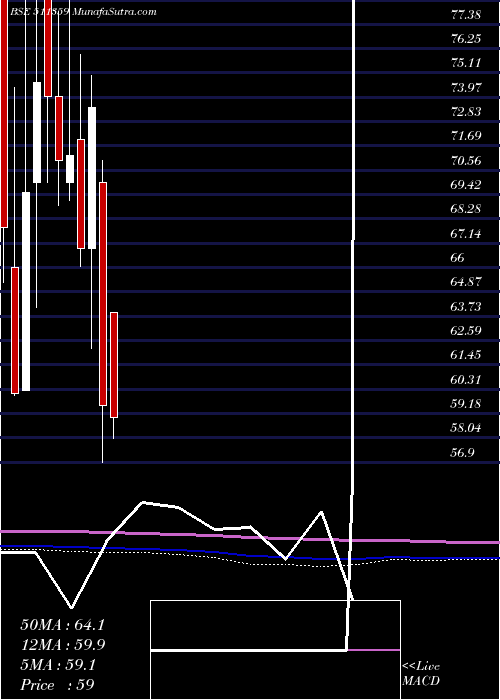500x700 pixels.
Task: Click the 68.28 price axis label
Action: [x=466, y=208]
